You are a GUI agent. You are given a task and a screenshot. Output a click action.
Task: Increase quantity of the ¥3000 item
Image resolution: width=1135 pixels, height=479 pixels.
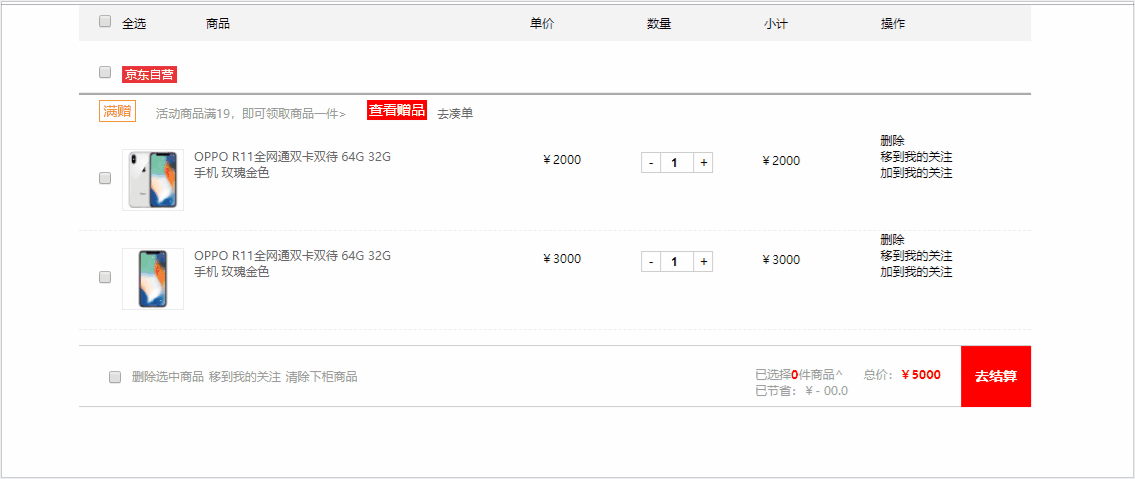704,262
